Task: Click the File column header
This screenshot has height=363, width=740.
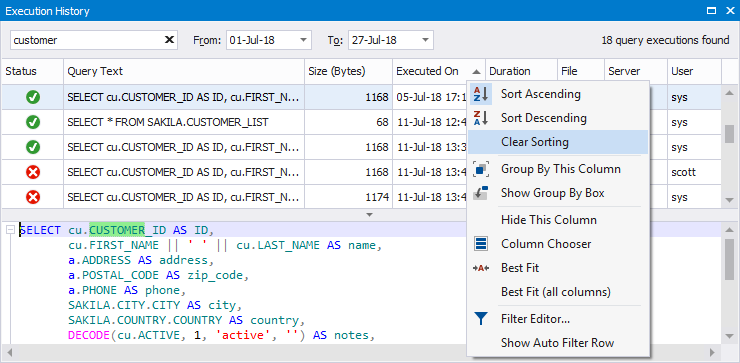Action: point(581,72)
